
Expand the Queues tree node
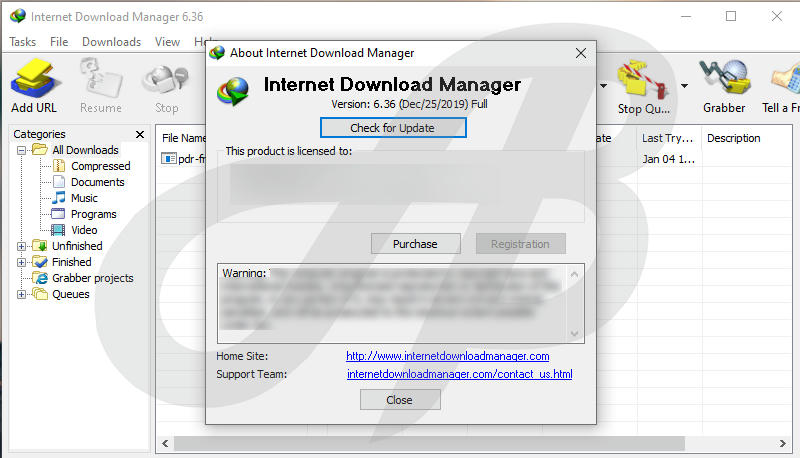pyautogui.click(x=21, y=294)
